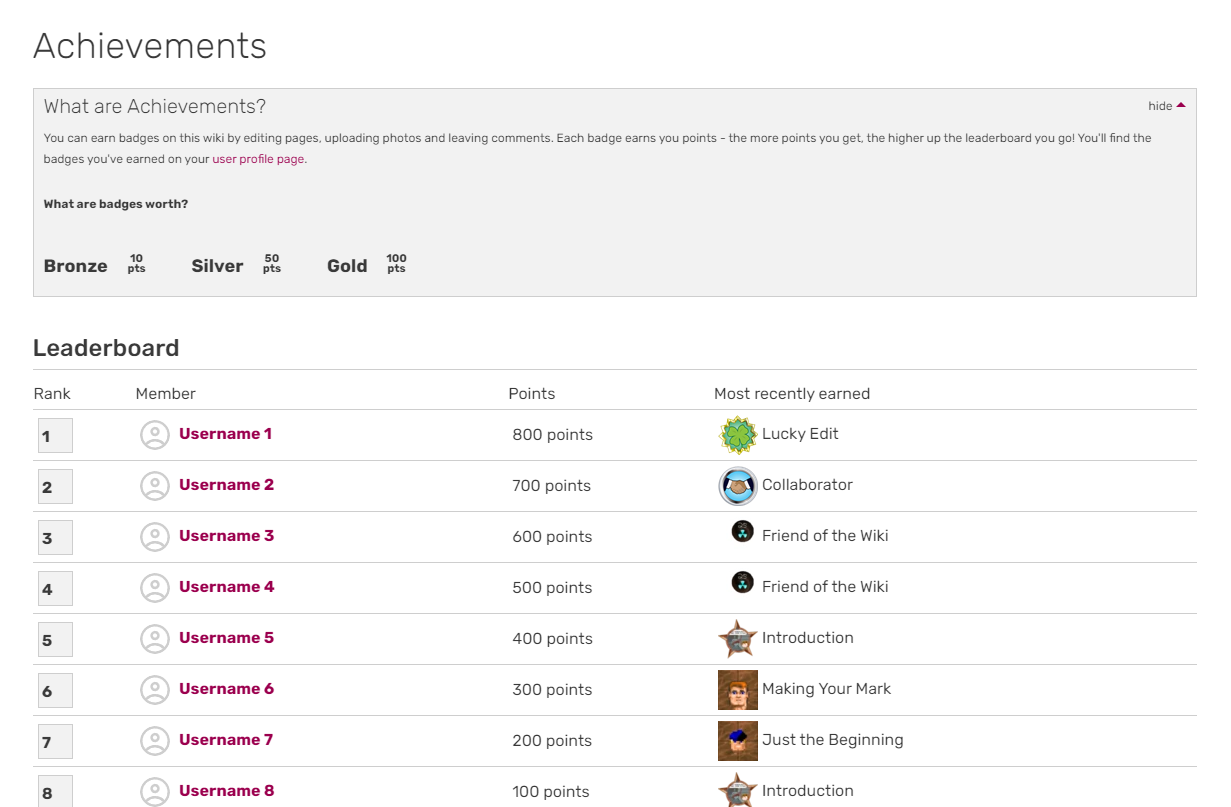Select Username 8's profile link

point(226,791)
